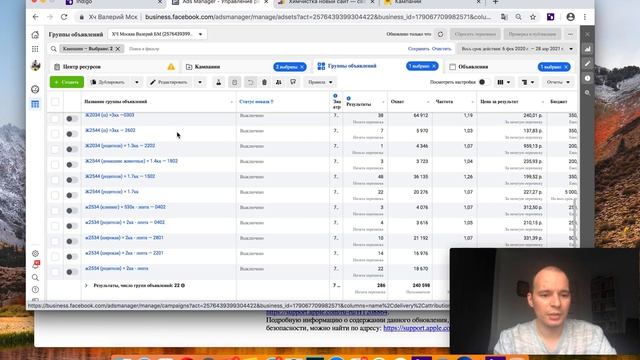Toggle ad set Ж2034 (о) +3кк on

pos(72,119)
